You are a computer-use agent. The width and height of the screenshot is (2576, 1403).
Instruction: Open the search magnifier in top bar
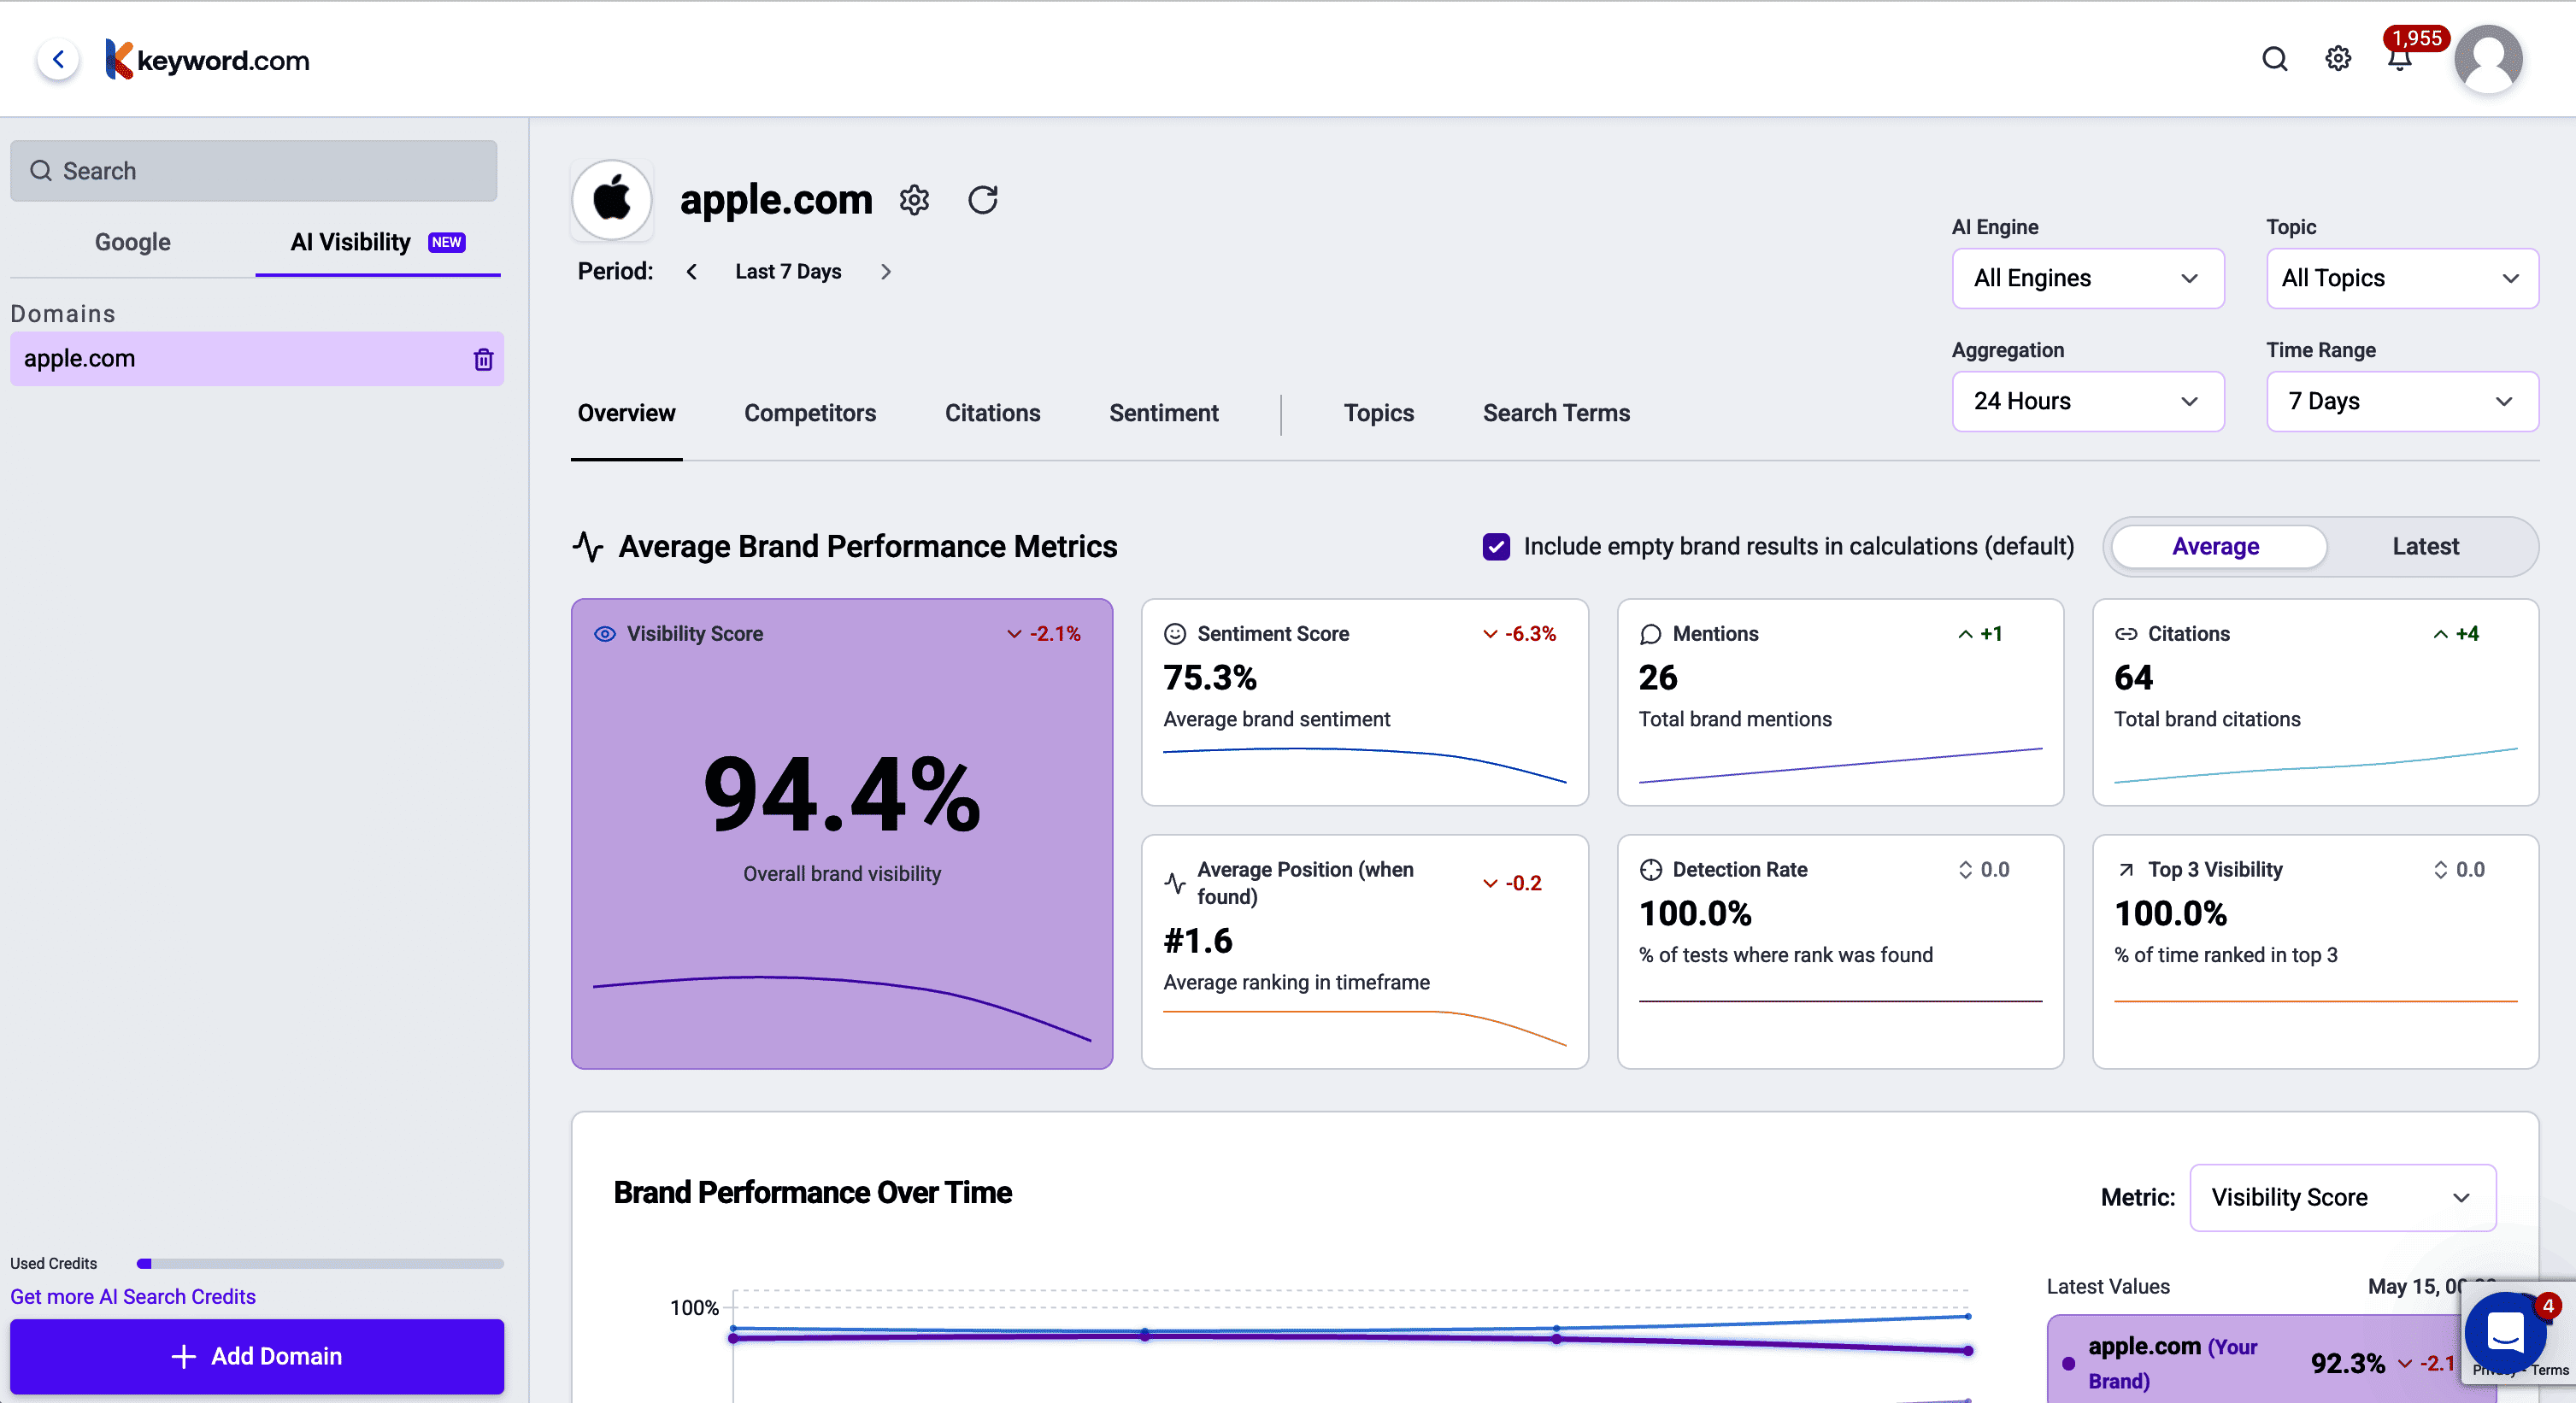coord(2274,59)
